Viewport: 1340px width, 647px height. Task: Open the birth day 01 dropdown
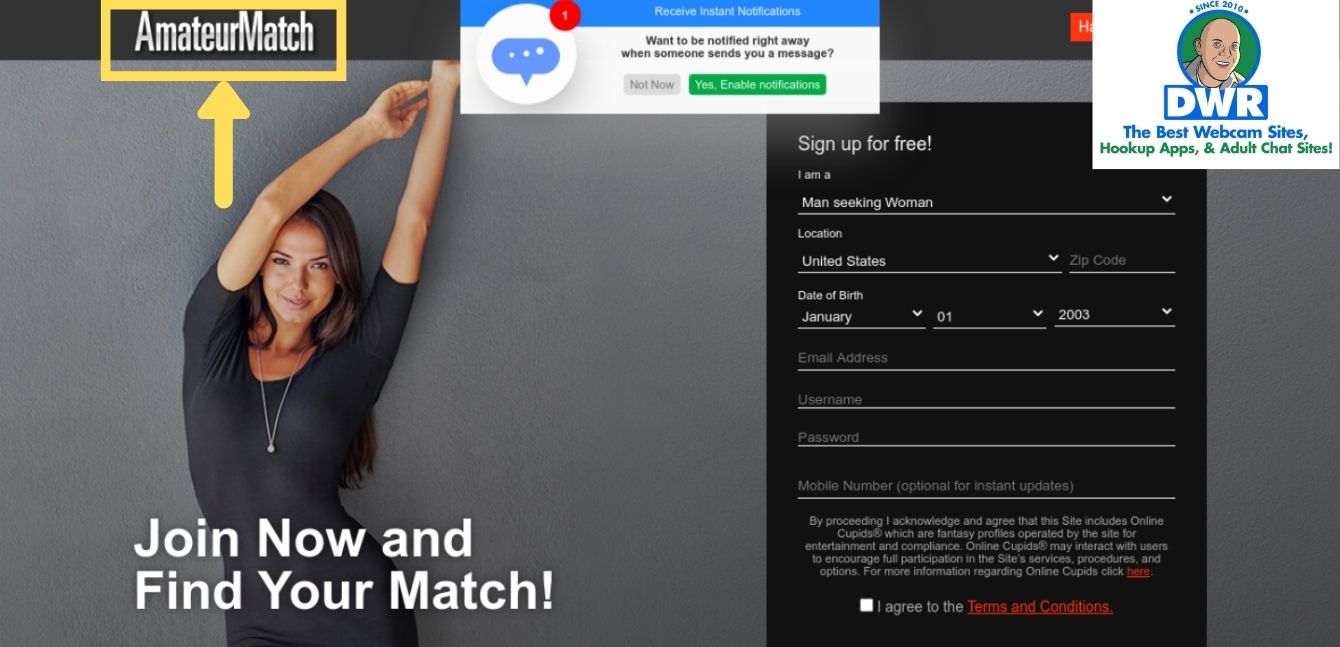tap(989, 316)
